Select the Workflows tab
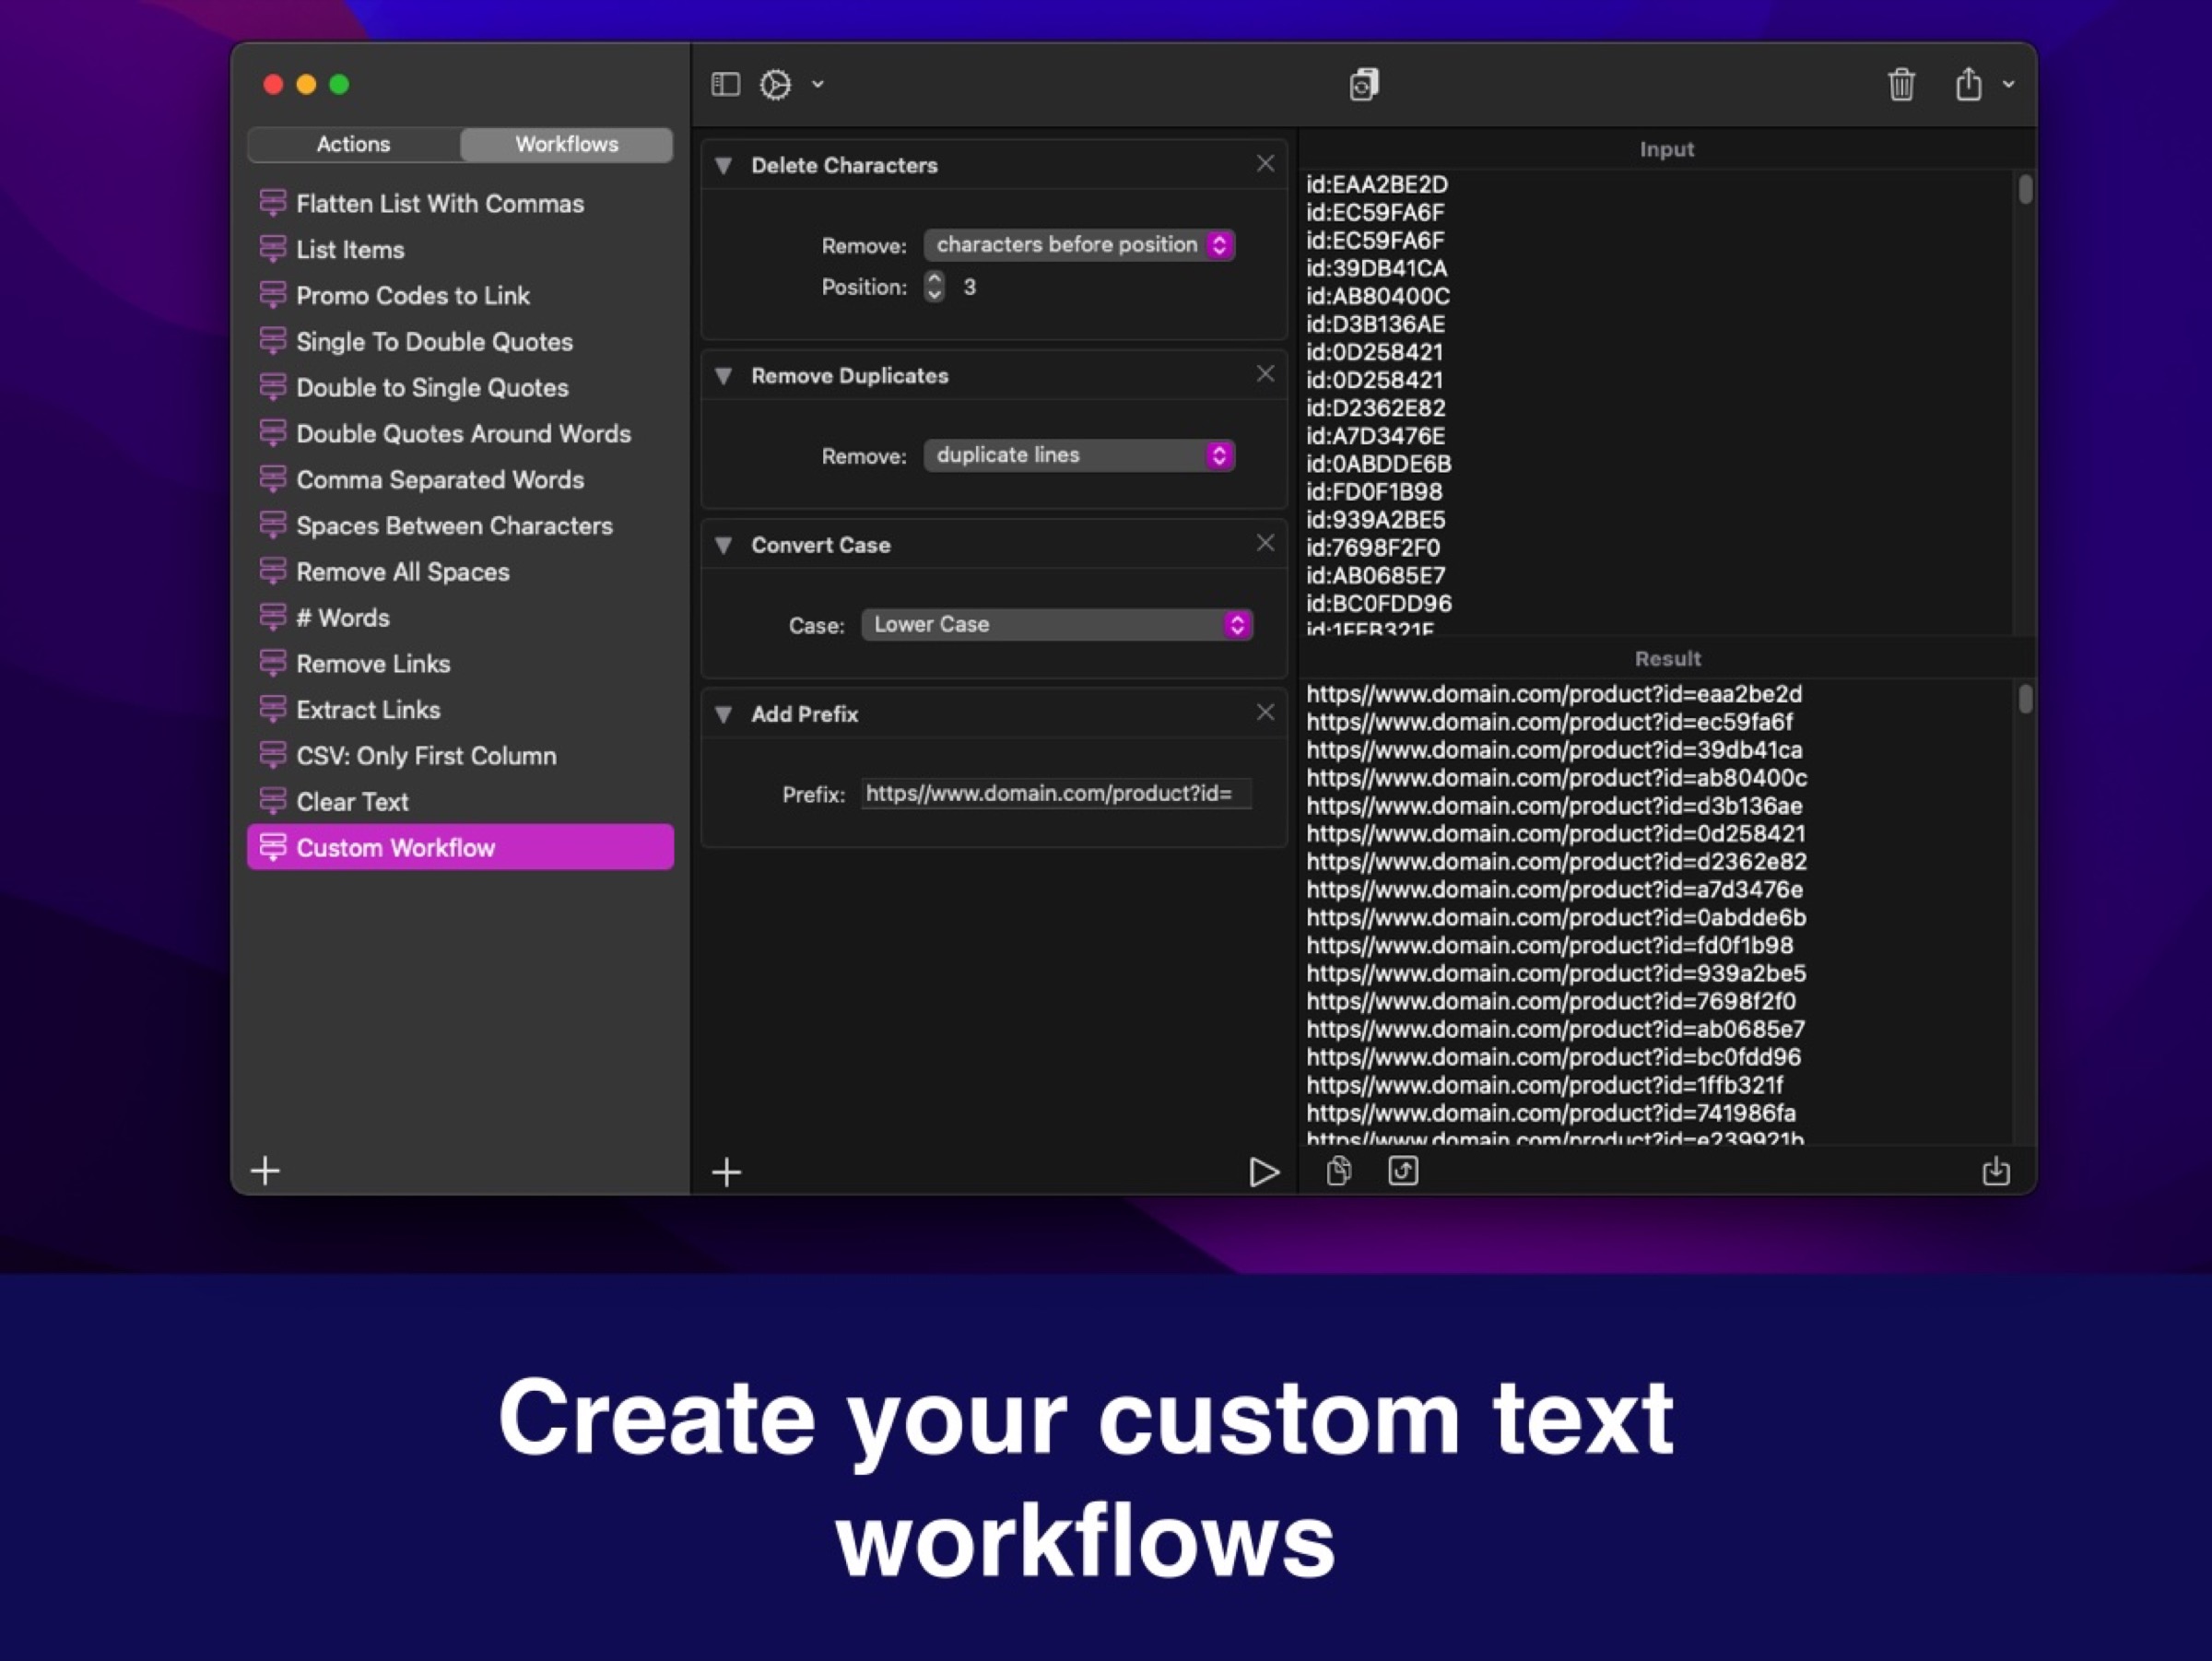Screen dimensions: 2212x1661 [566, 144]
